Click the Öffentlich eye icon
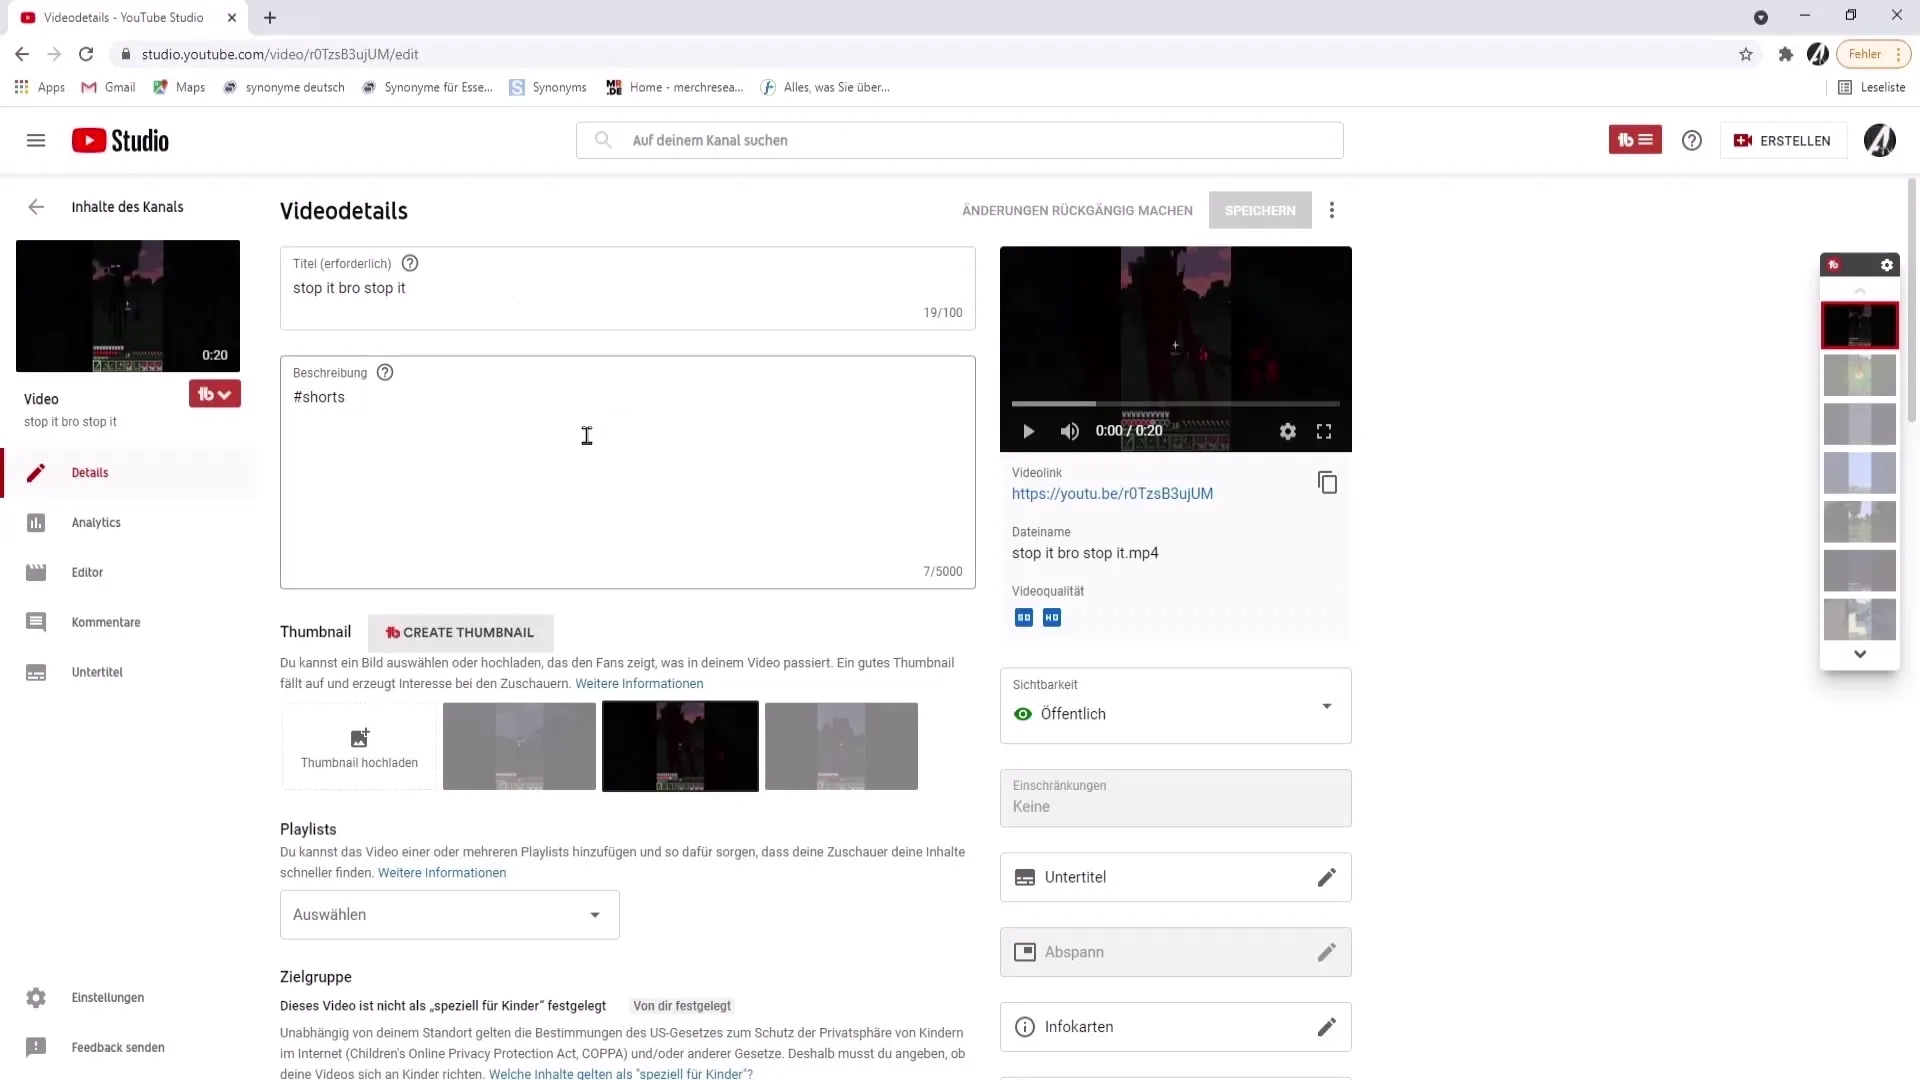Image resolution: width=1920 pixels, height=1080 pixels. [1023, 714]
